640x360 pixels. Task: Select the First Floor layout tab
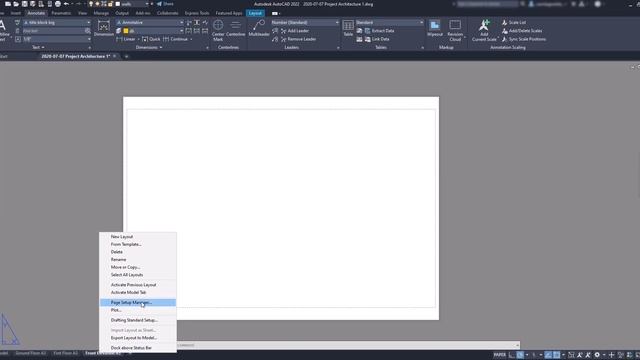coord(65,353)
